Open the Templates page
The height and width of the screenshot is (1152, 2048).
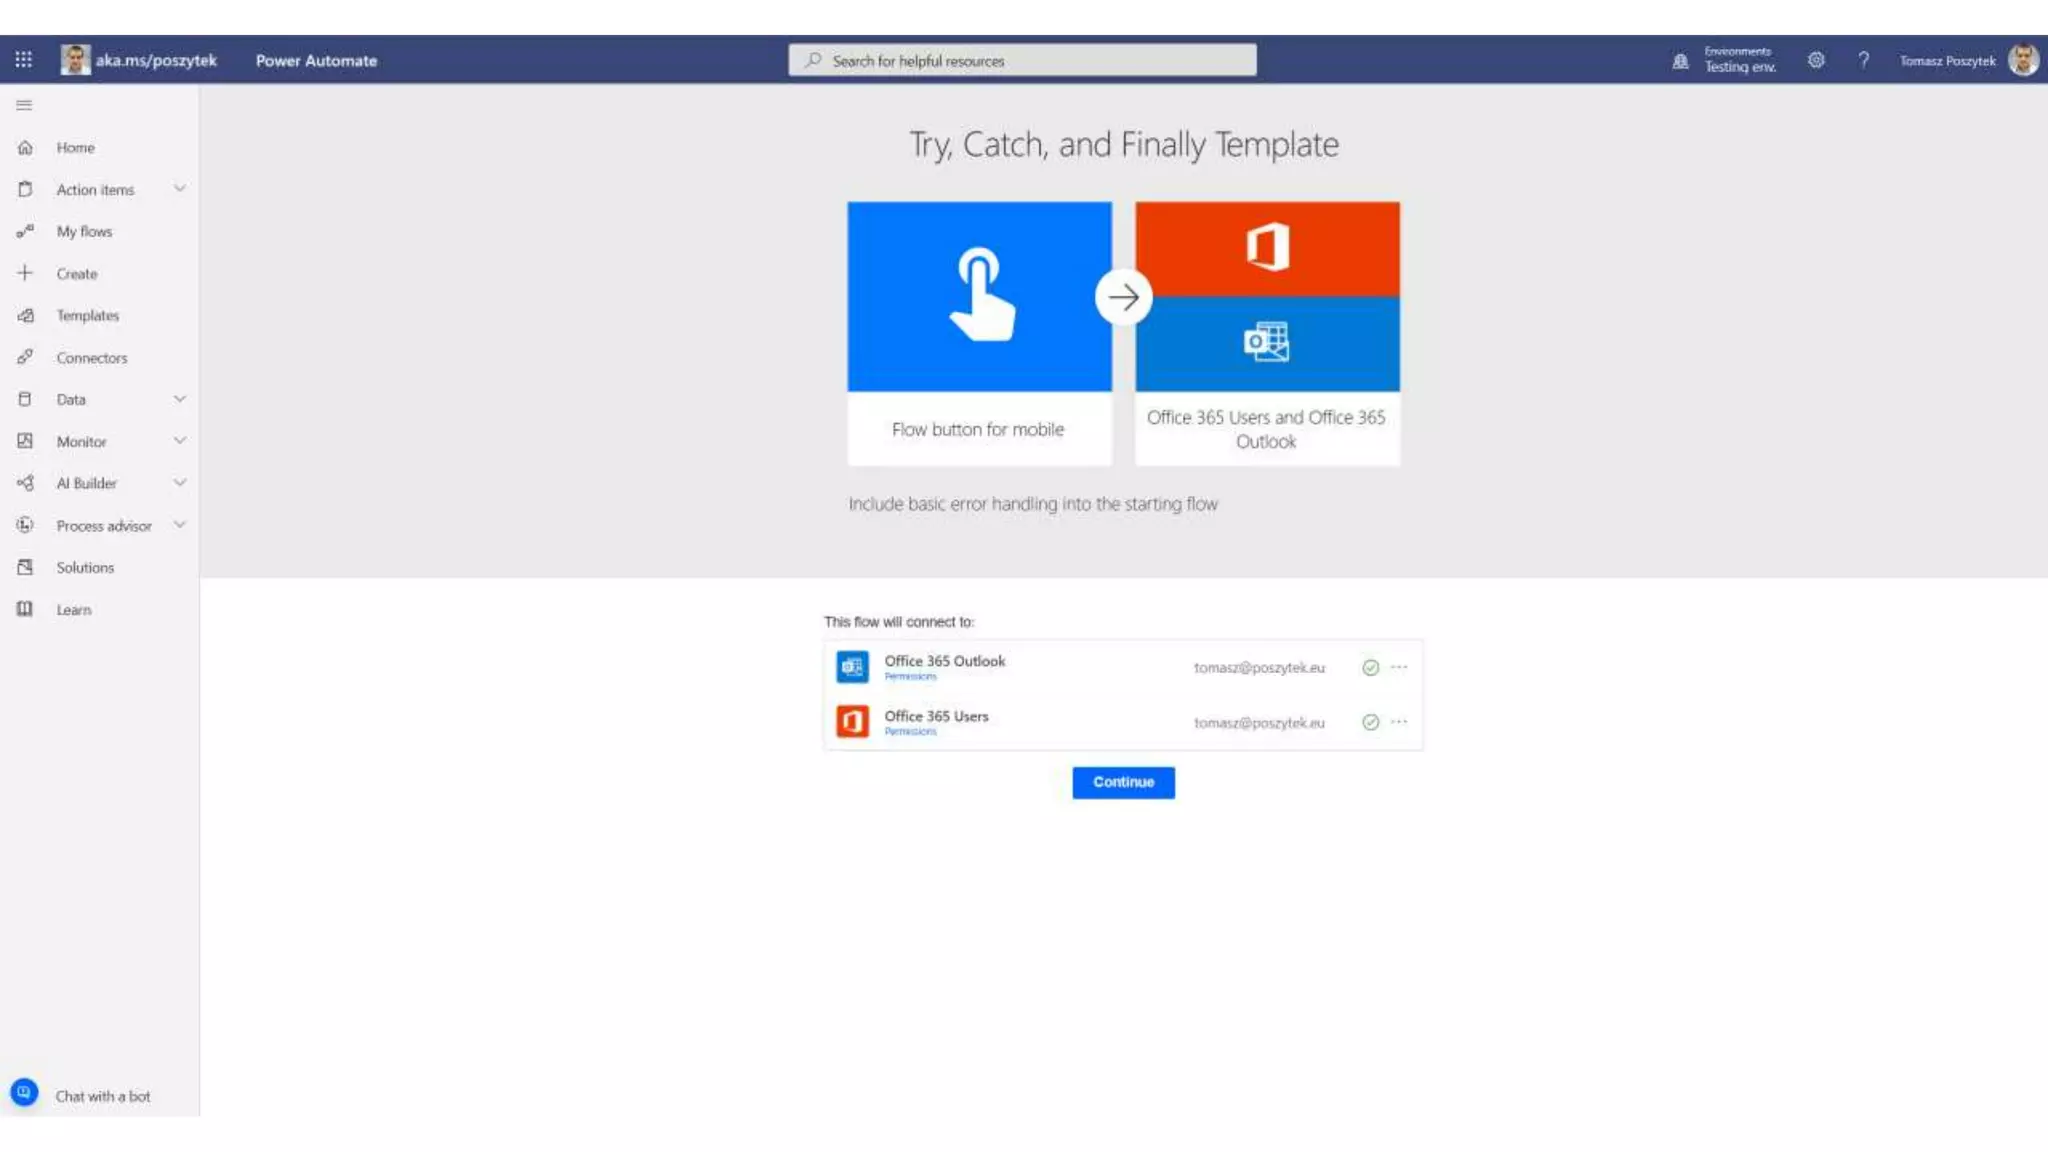click(x=87, y=315)
